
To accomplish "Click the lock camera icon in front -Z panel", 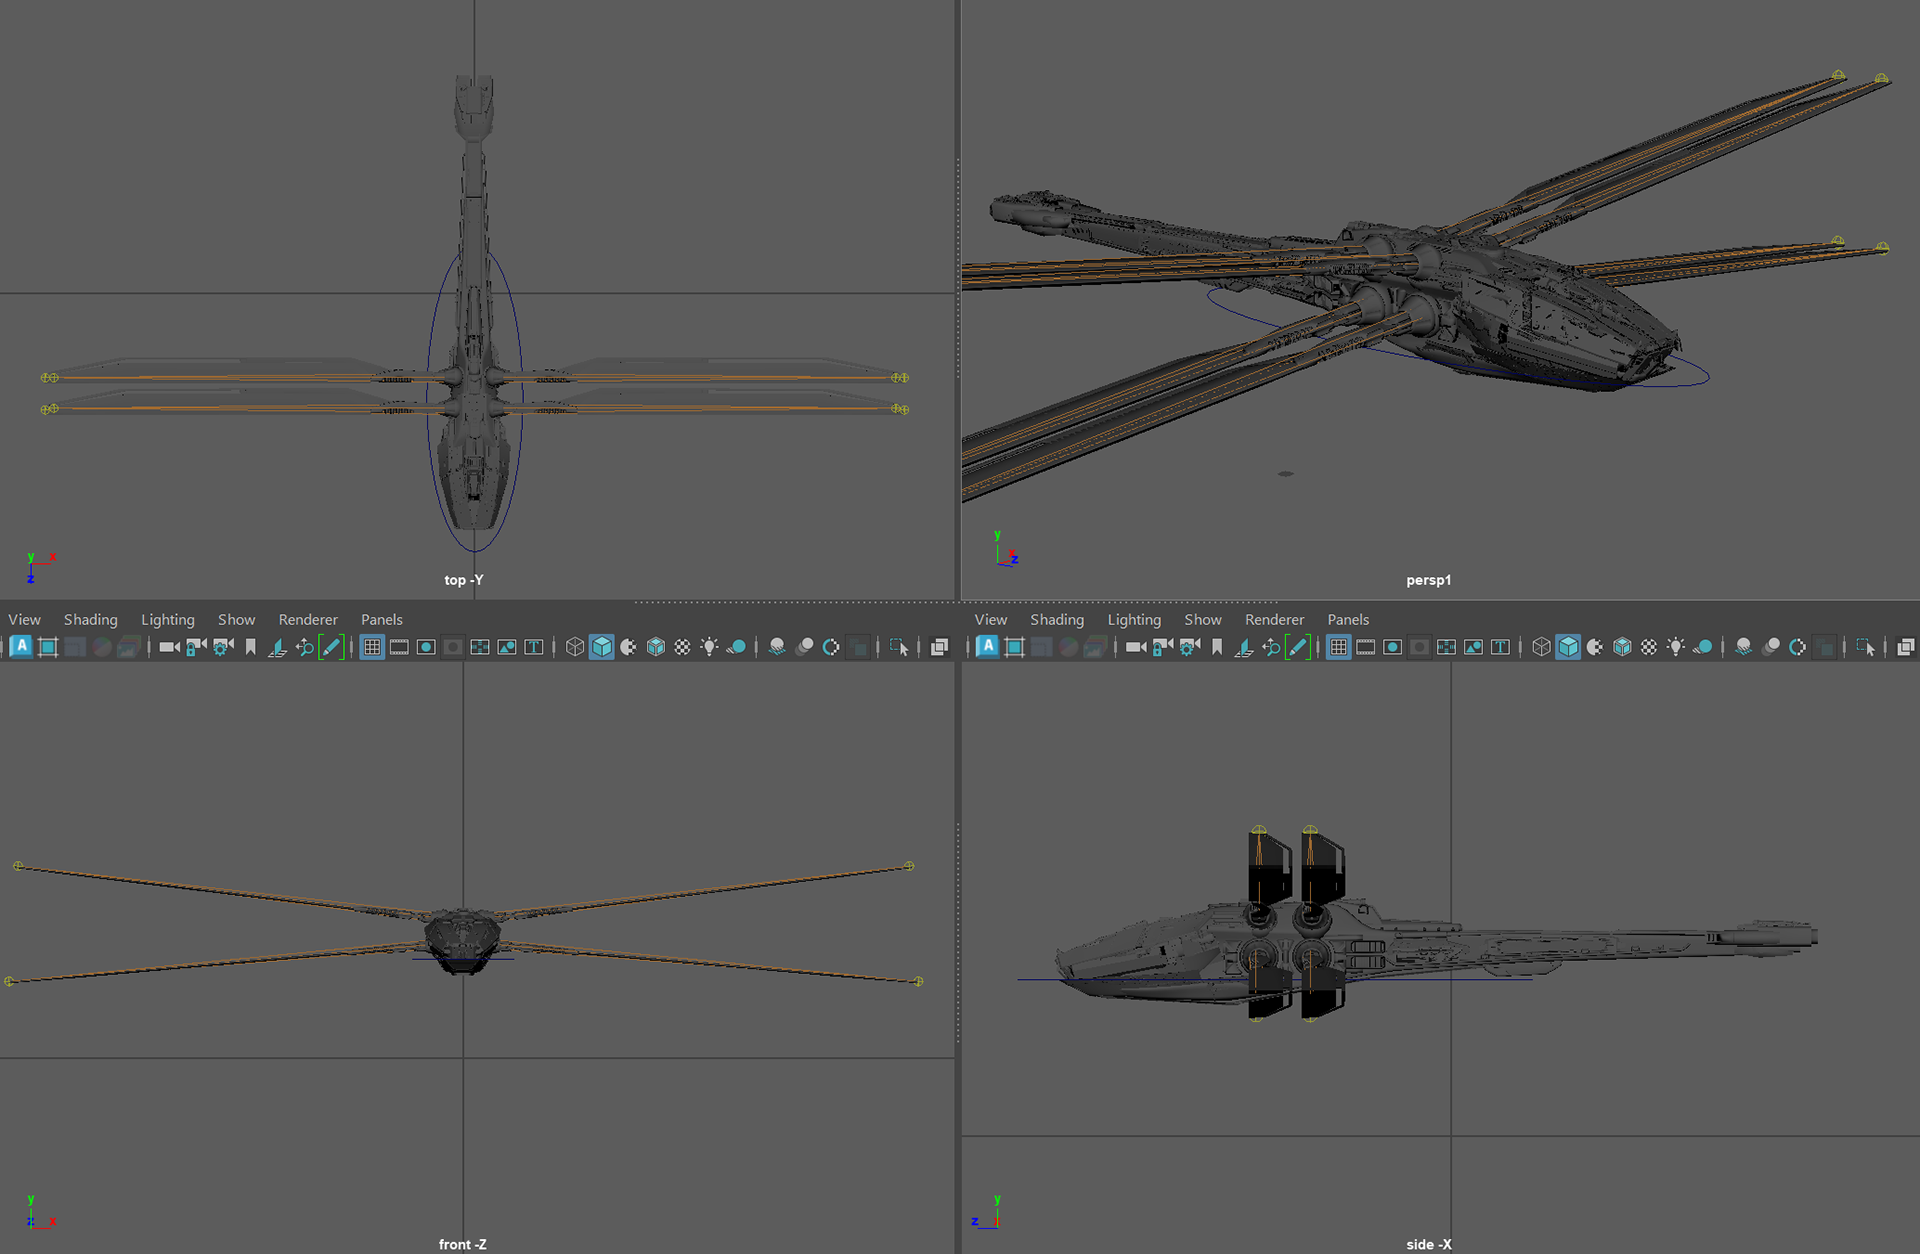I will click(x=196, y=647).
